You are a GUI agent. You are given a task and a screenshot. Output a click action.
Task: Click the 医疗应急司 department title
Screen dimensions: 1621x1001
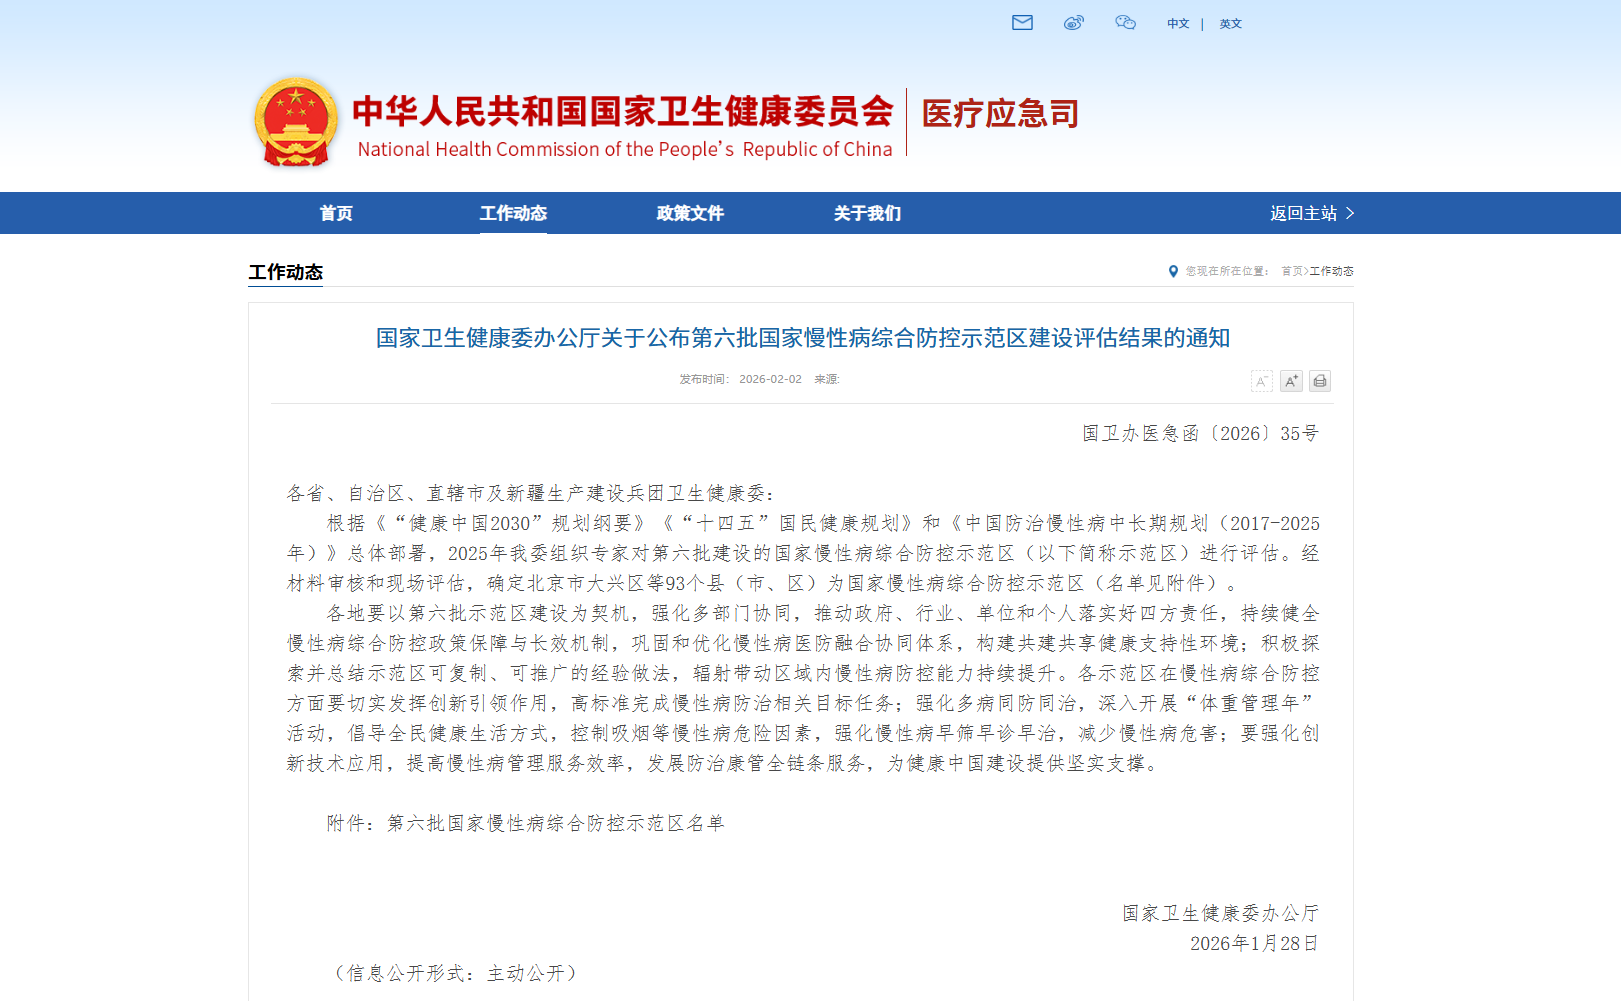coord(1000,114)
